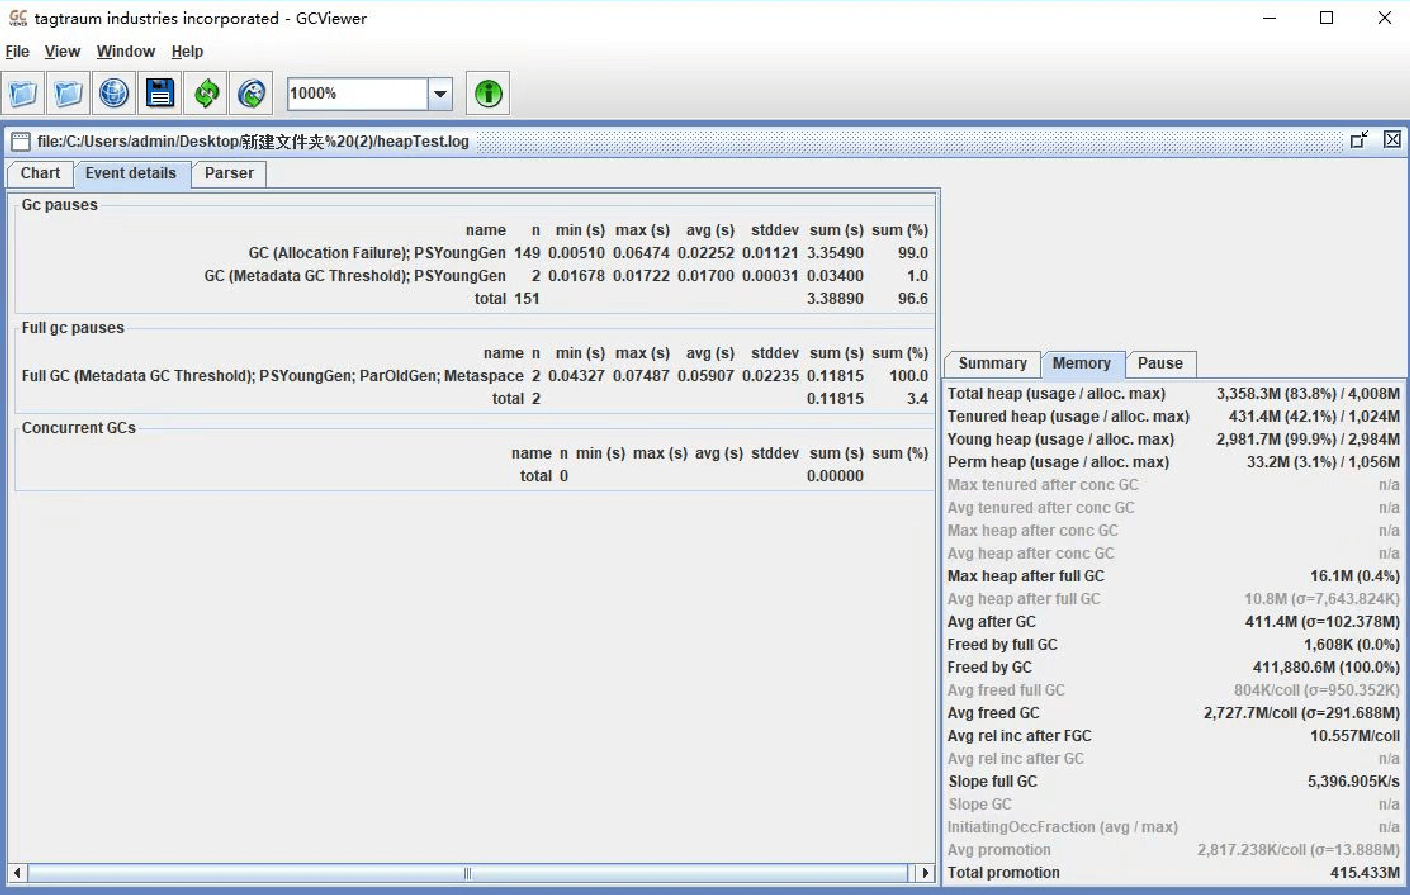This screenshot has height=895, width=1410.
Task: Switch to the Pause tab
Action: click(1160, 364)
